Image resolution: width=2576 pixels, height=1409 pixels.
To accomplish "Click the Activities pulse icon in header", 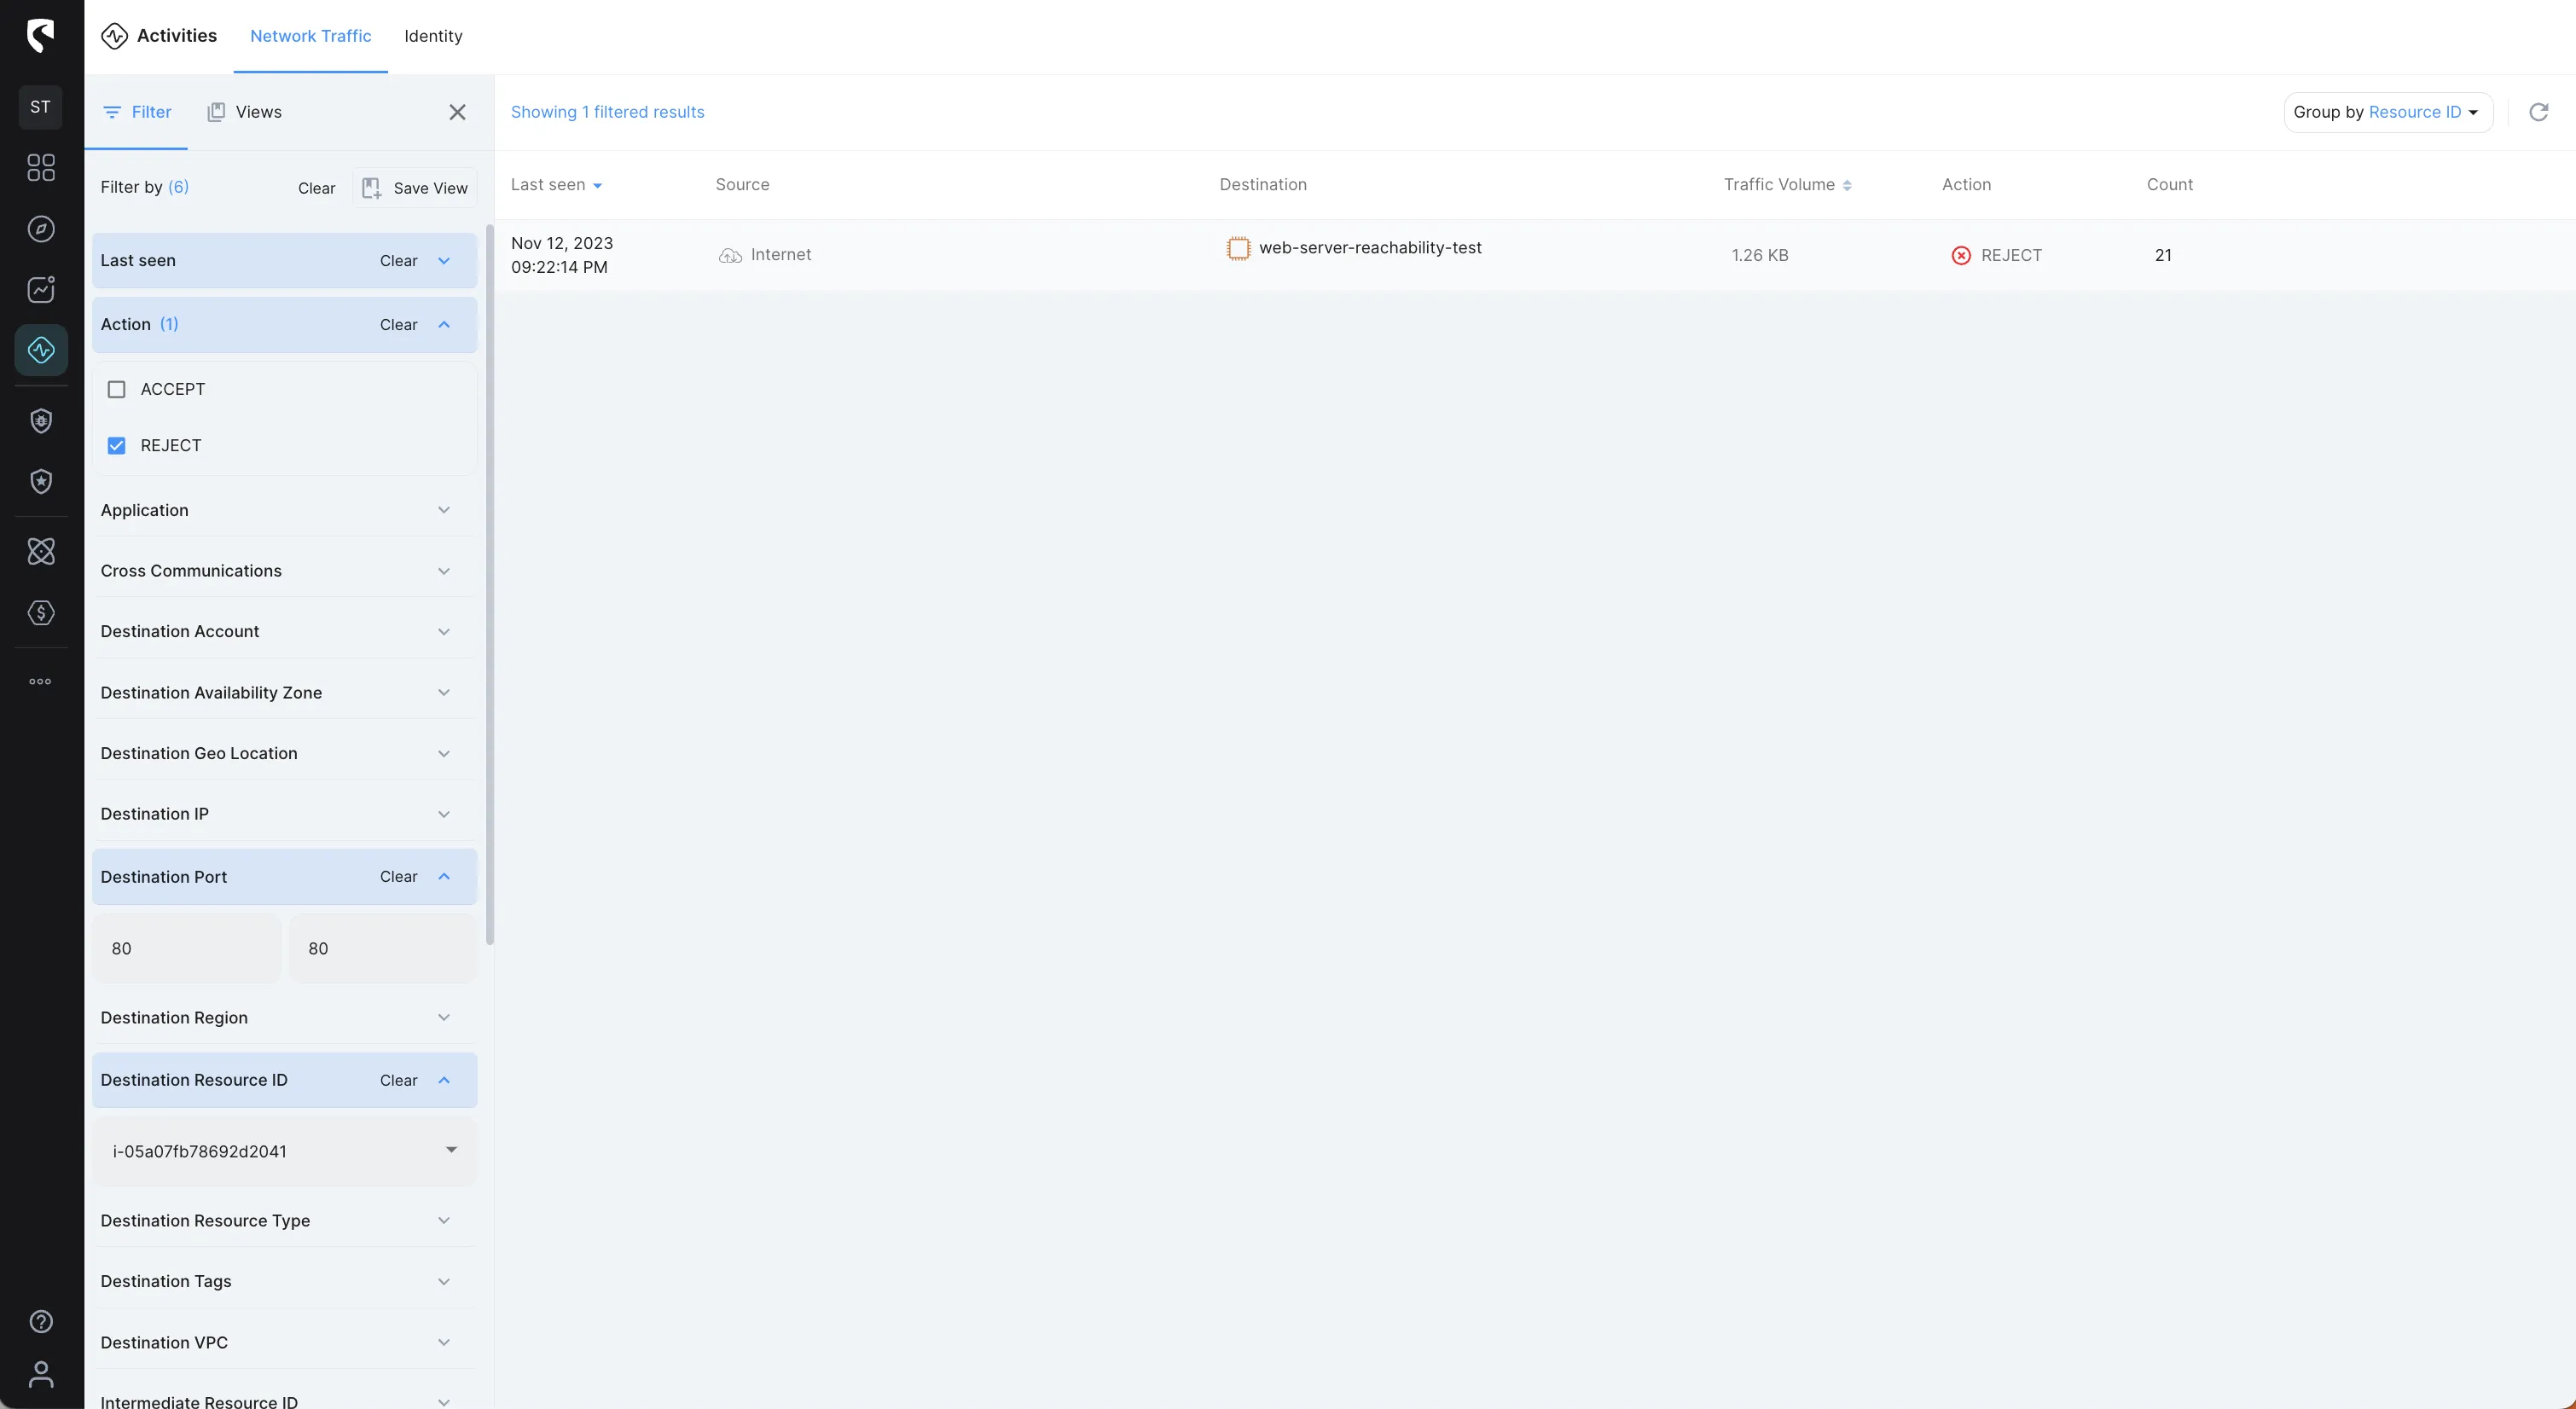I will tap(115, 36).
